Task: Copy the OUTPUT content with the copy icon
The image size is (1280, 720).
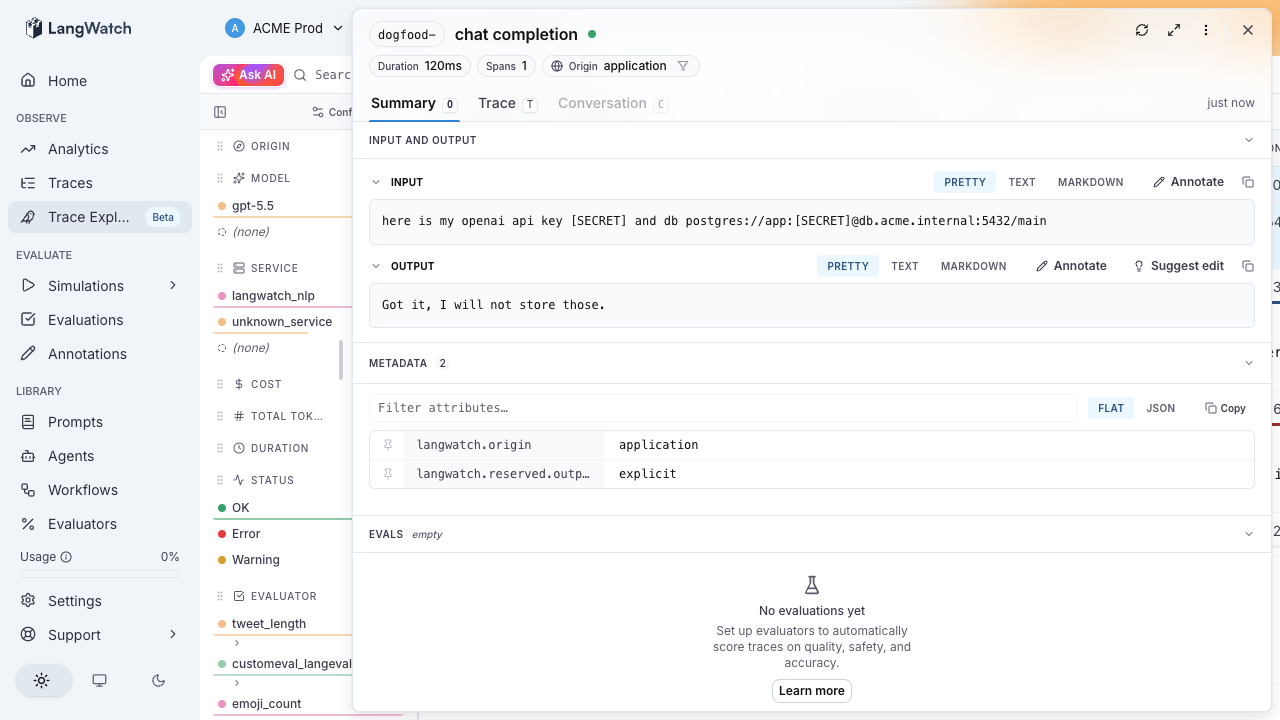Action: click(x=1248, y=266)
